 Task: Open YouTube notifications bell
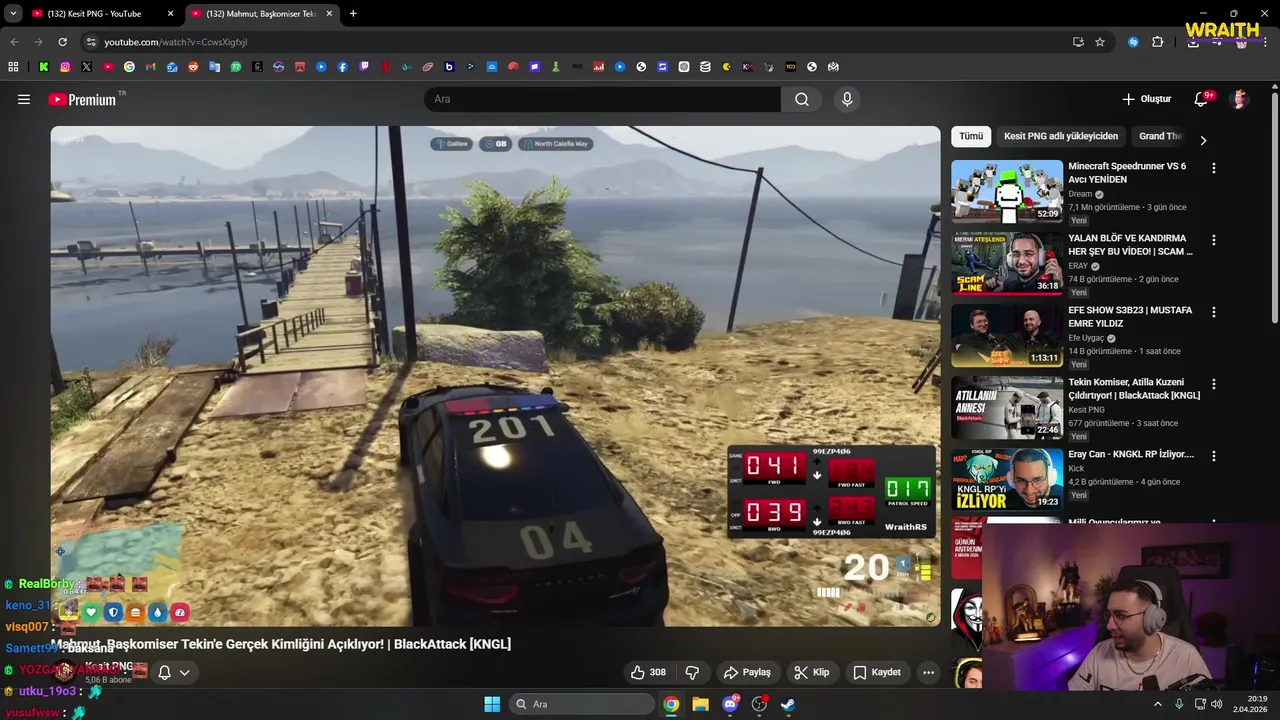(1203, 99)
